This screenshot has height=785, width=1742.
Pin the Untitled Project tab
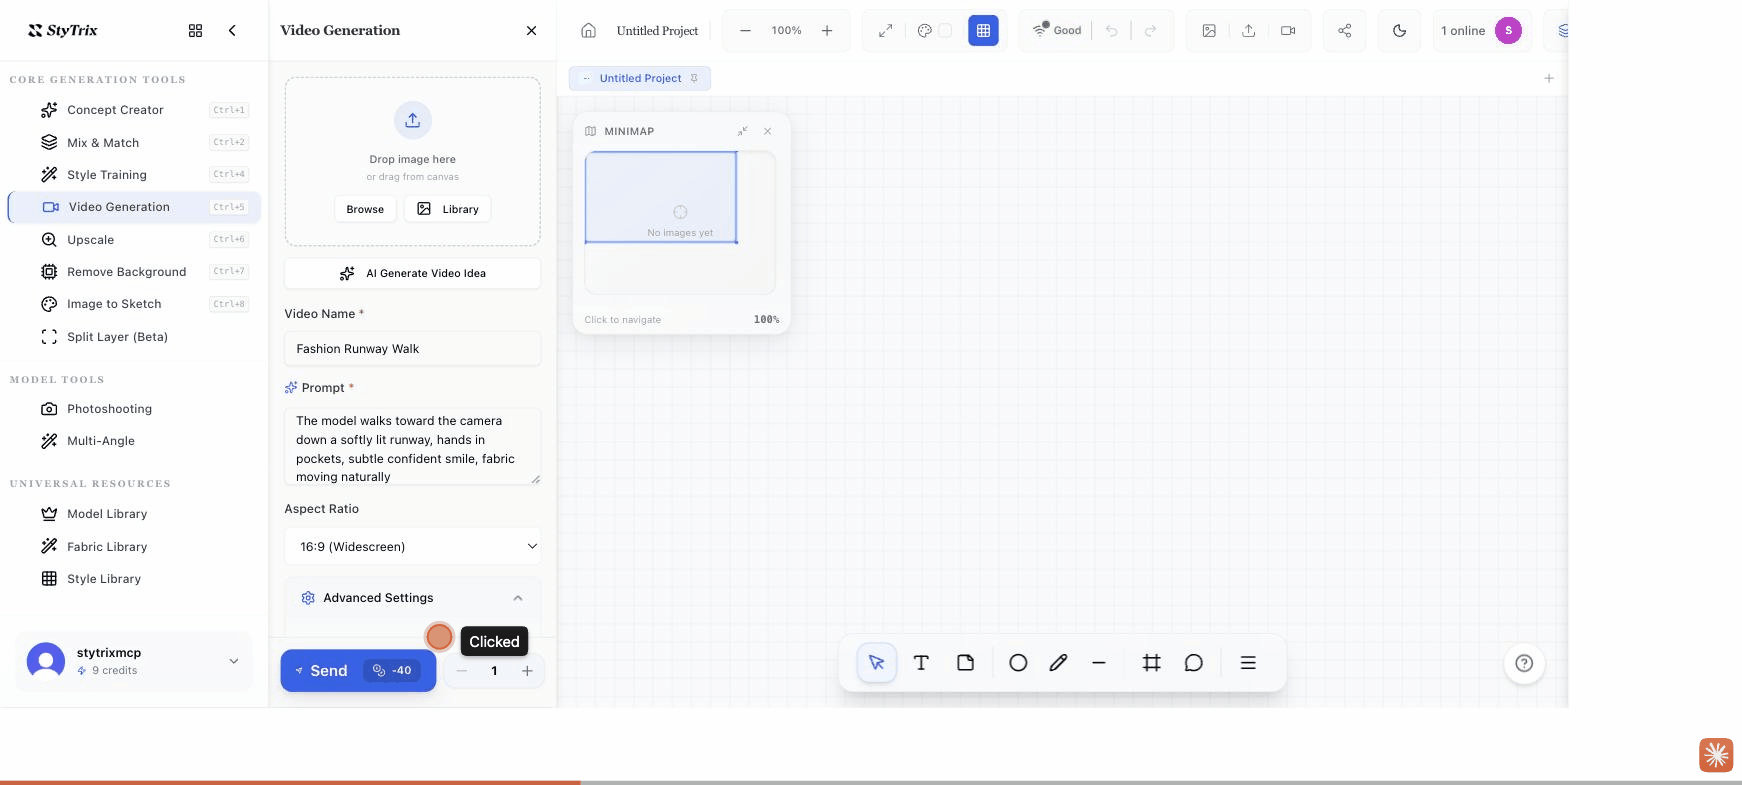click(694, 78)
